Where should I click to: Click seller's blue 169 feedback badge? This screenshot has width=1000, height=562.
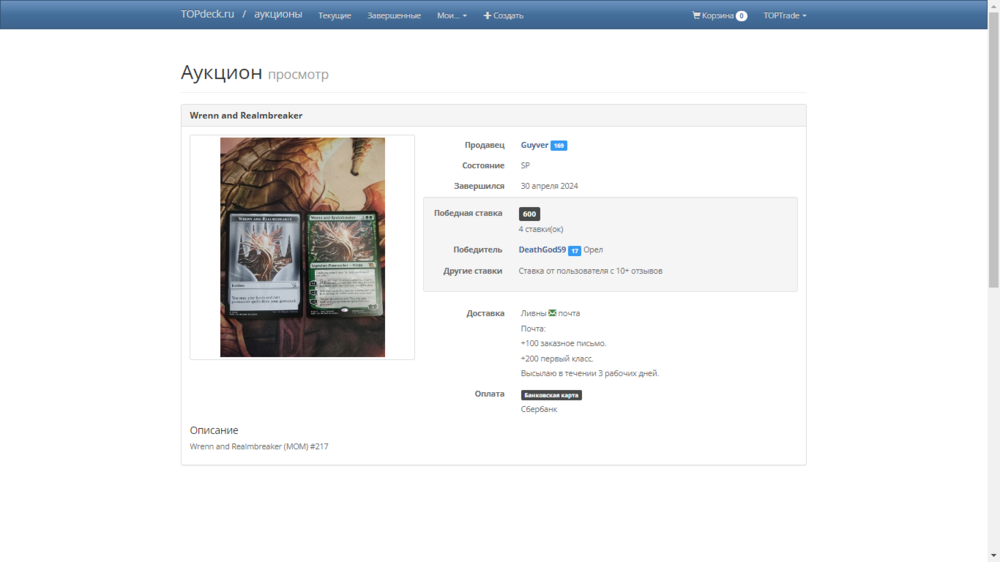[x=559, y=146]
